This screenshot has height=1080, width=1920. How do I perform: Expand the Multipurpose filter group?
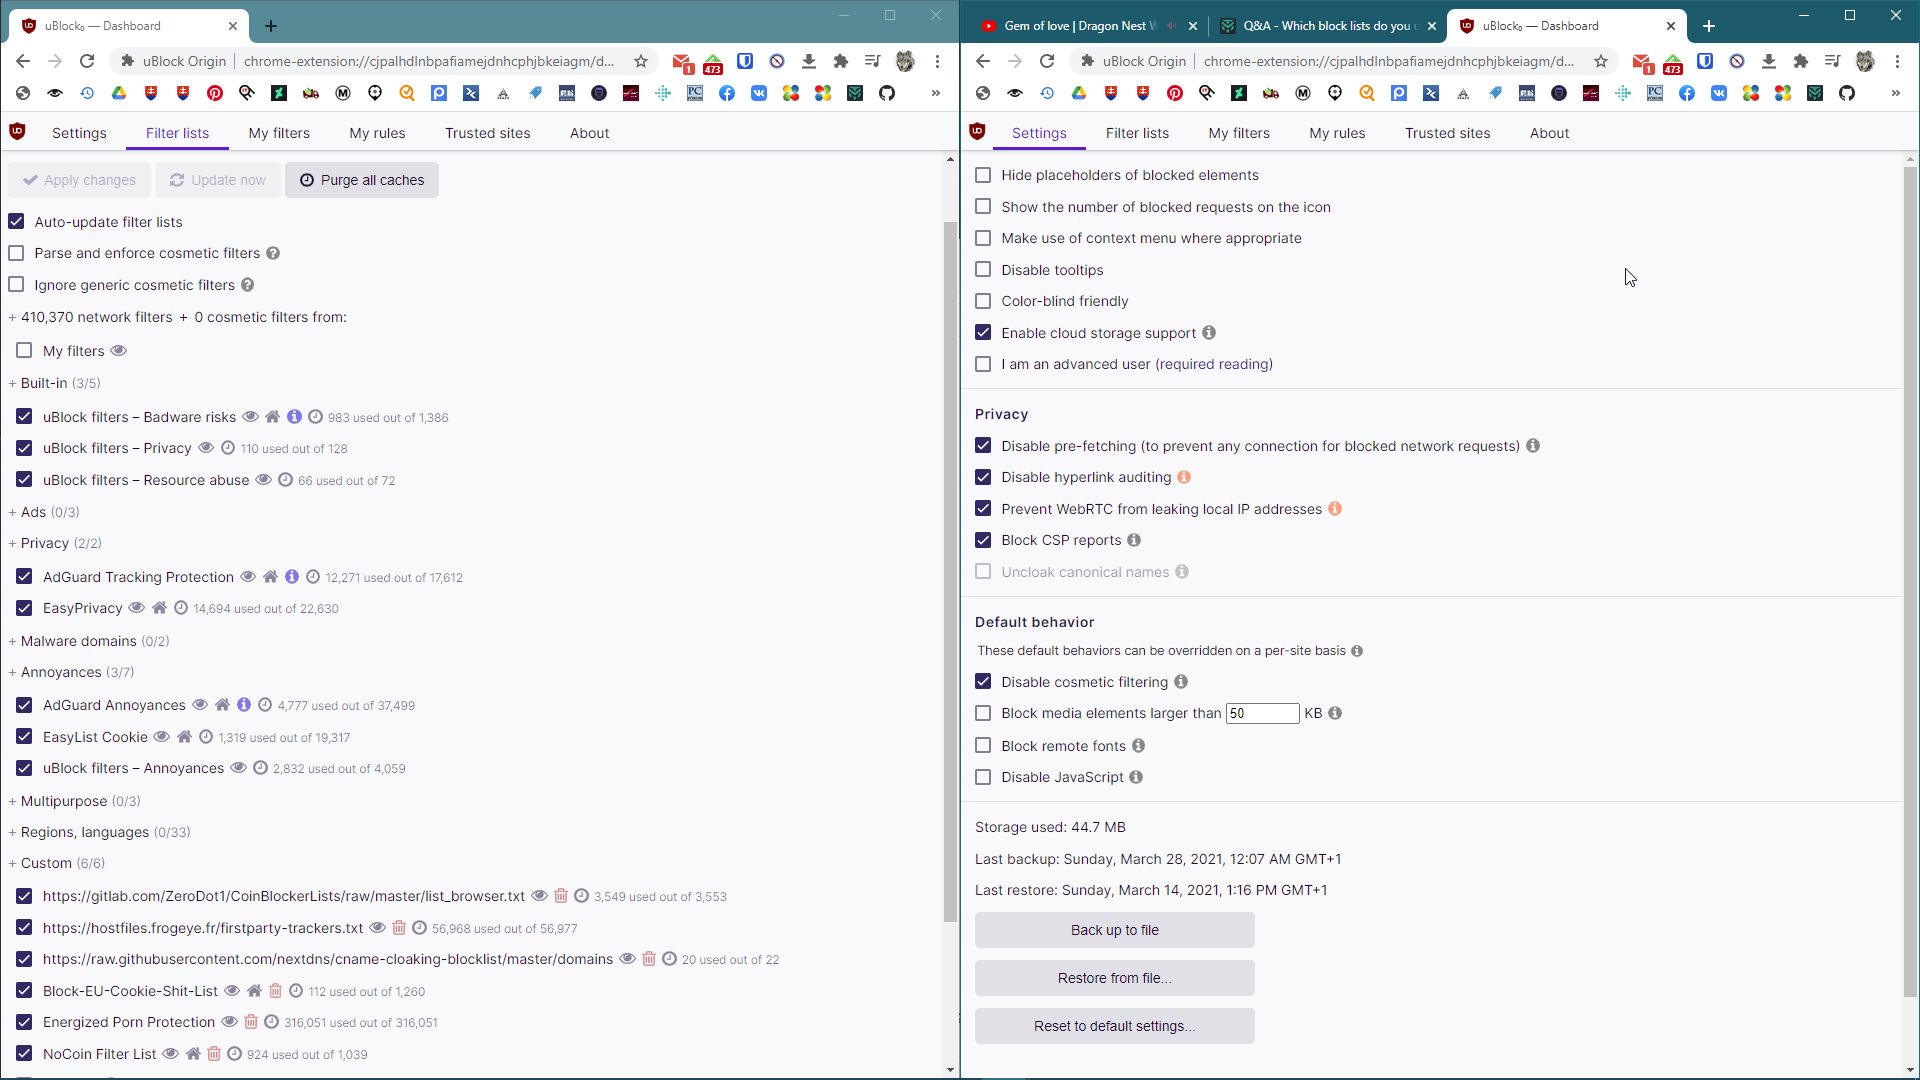point(74,801)
